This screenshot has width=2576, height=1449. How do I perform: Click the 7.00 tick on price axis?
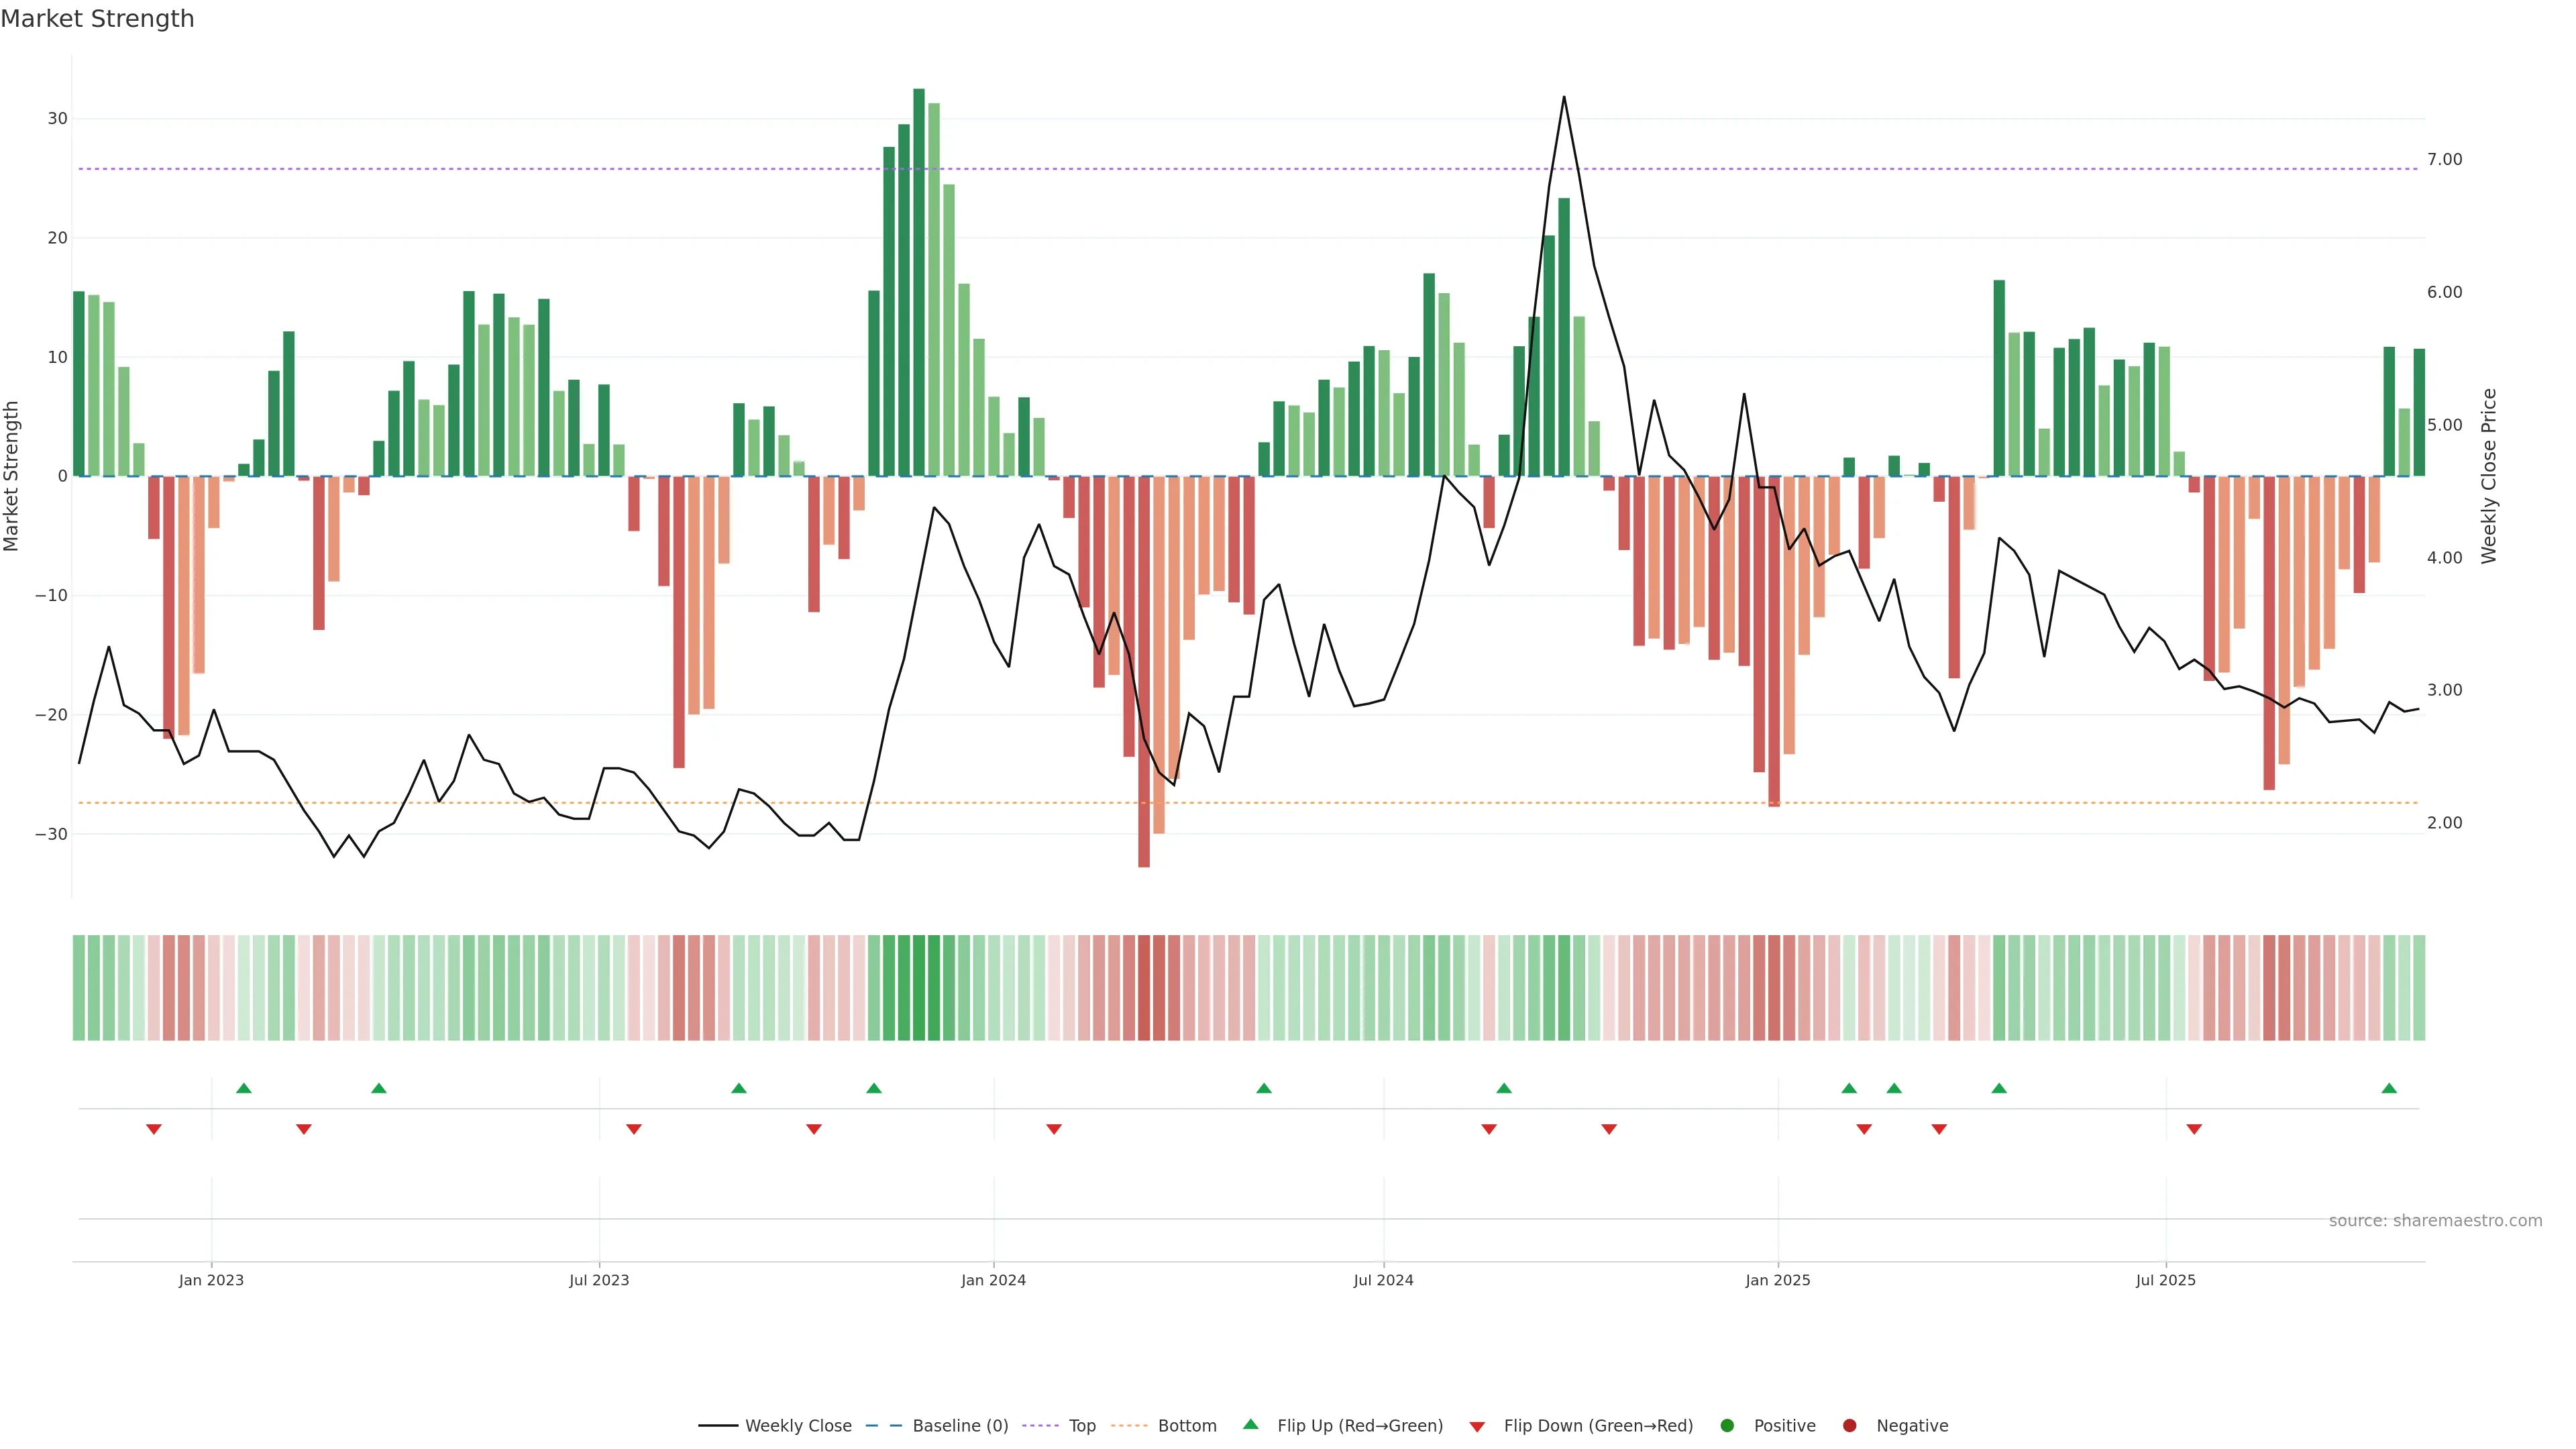[x=2444, y=159]
